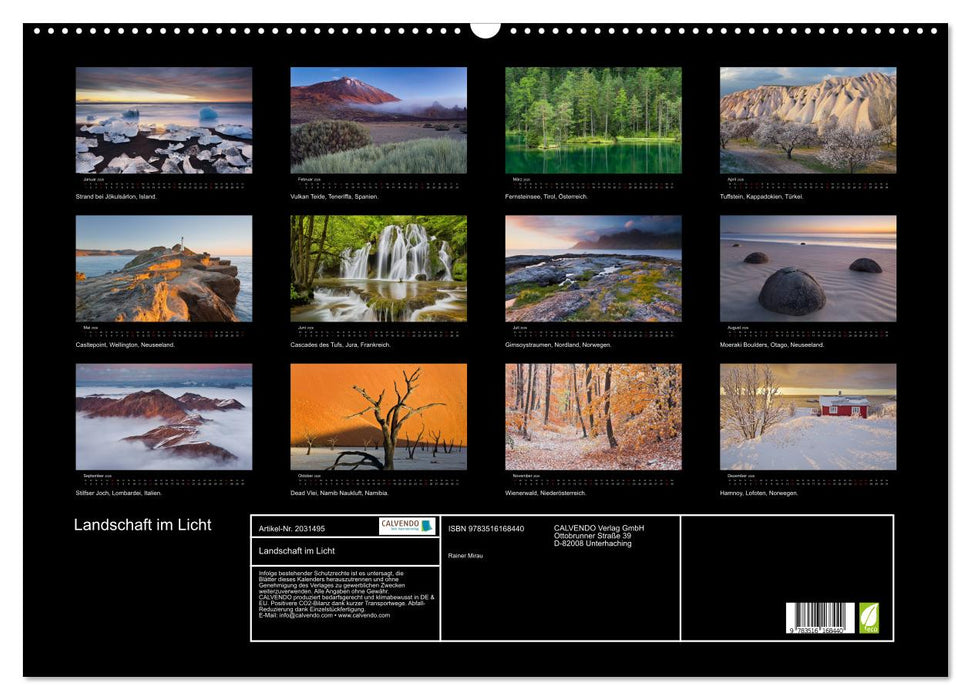Click the Rainer Mirau author name
The width and height of the screenshot is (971, 700).
(466, 556)
